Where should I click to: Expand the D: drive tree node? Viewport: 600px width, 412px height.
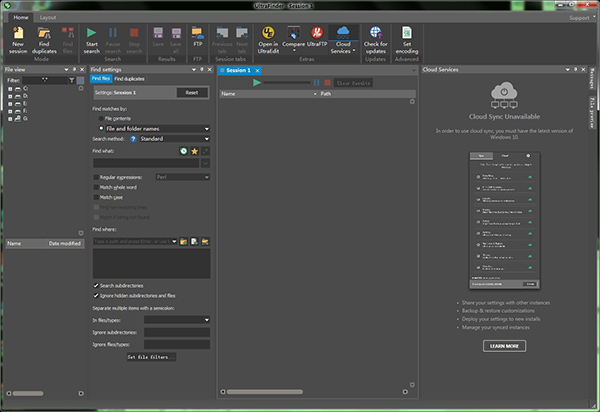(x=10, y=96)
